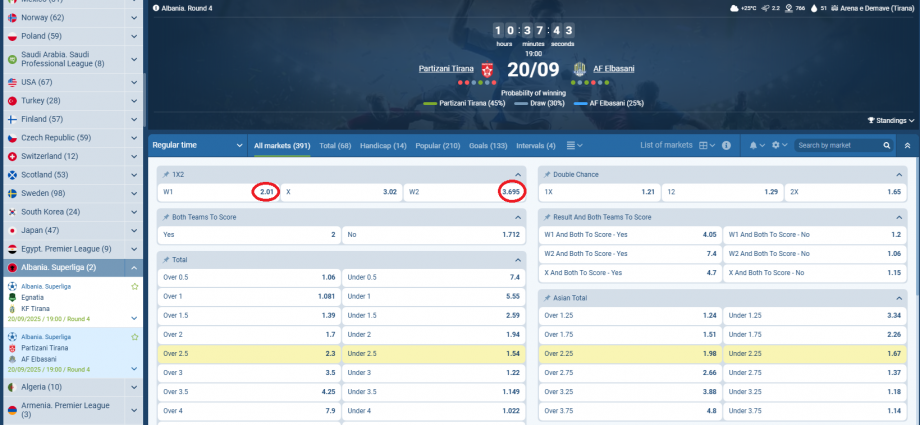Switch to the Intervals (4) tab
The width and height of the screenshot is (920, 425).
536,146
